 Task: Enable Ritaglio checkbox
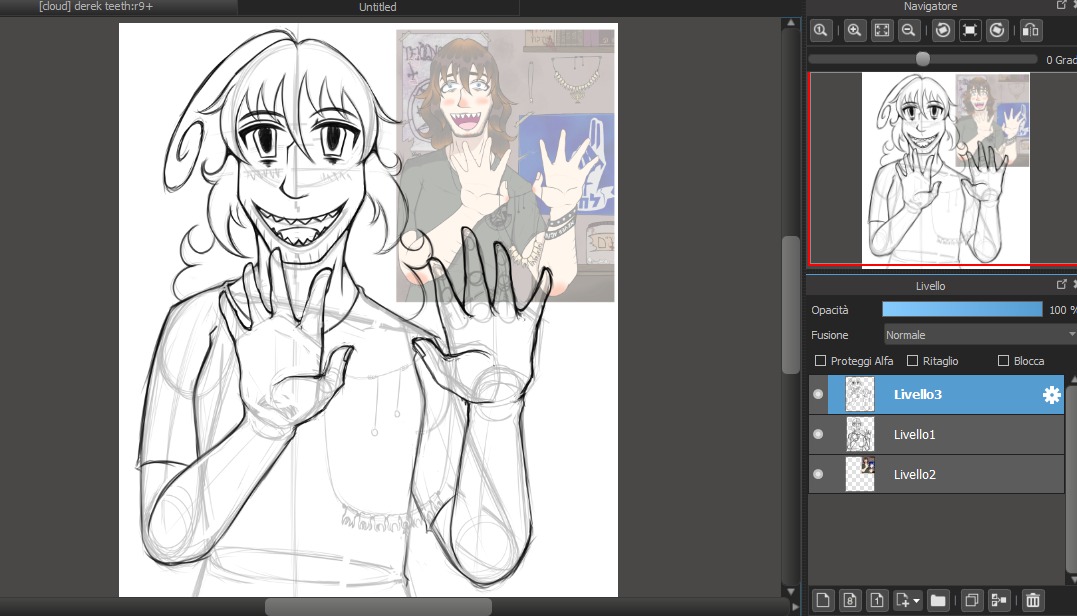[x=912, y=361]
